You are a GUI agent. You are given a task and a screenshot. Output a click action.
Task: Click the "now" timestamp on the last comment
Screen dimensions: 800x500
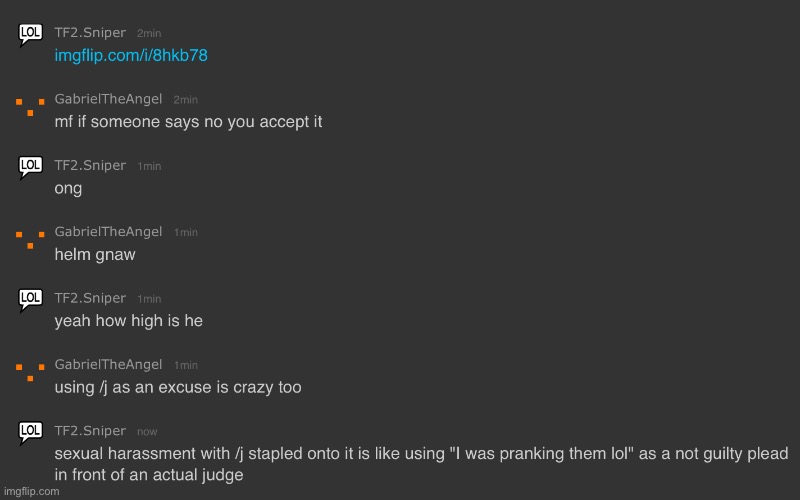click(x=147, y=431)
